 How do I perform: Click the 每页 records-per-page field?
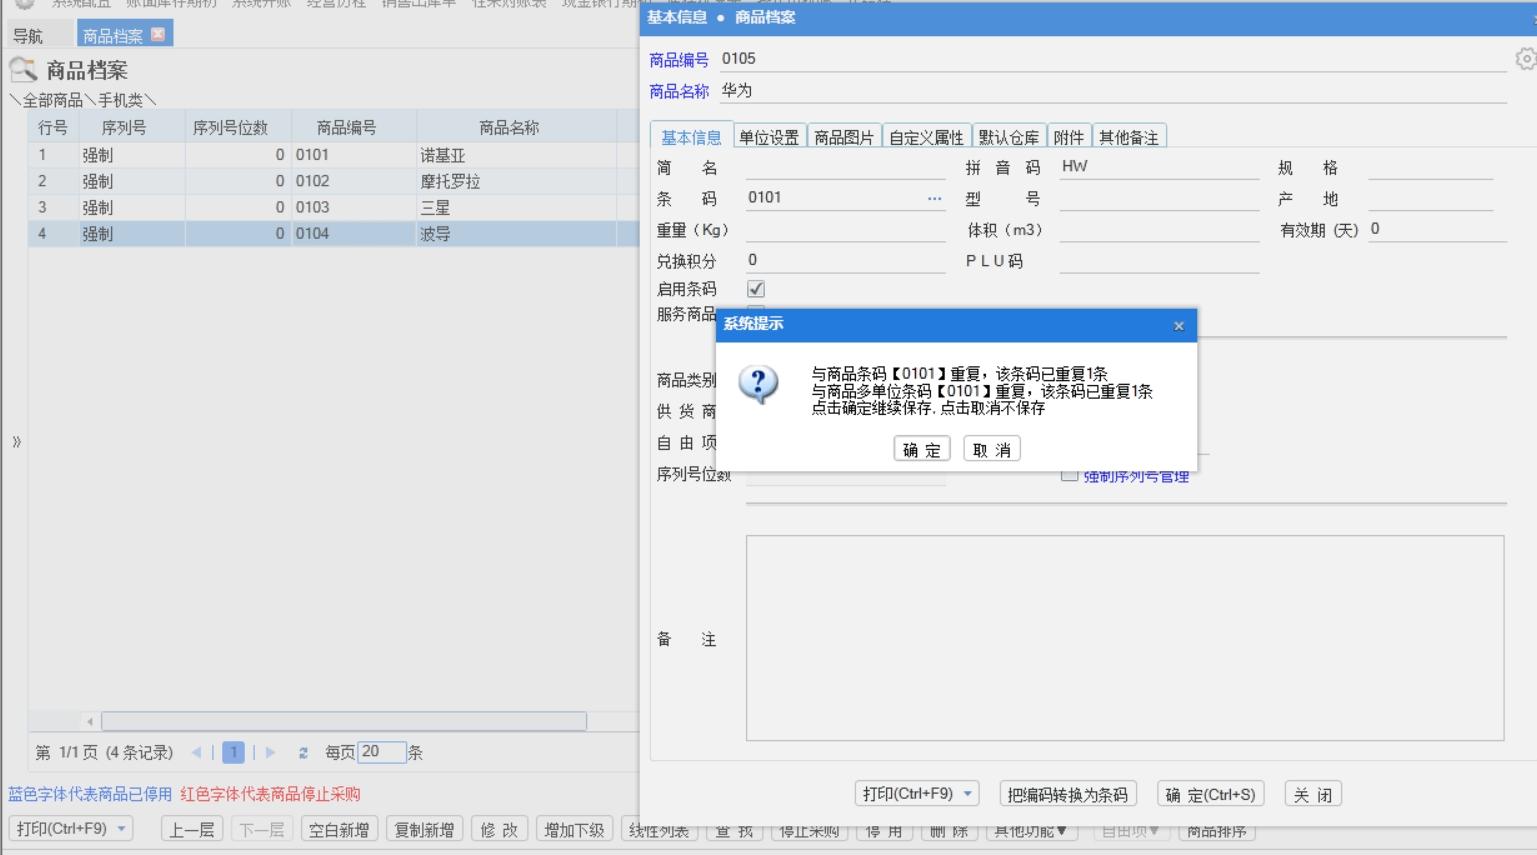point(381,752)
